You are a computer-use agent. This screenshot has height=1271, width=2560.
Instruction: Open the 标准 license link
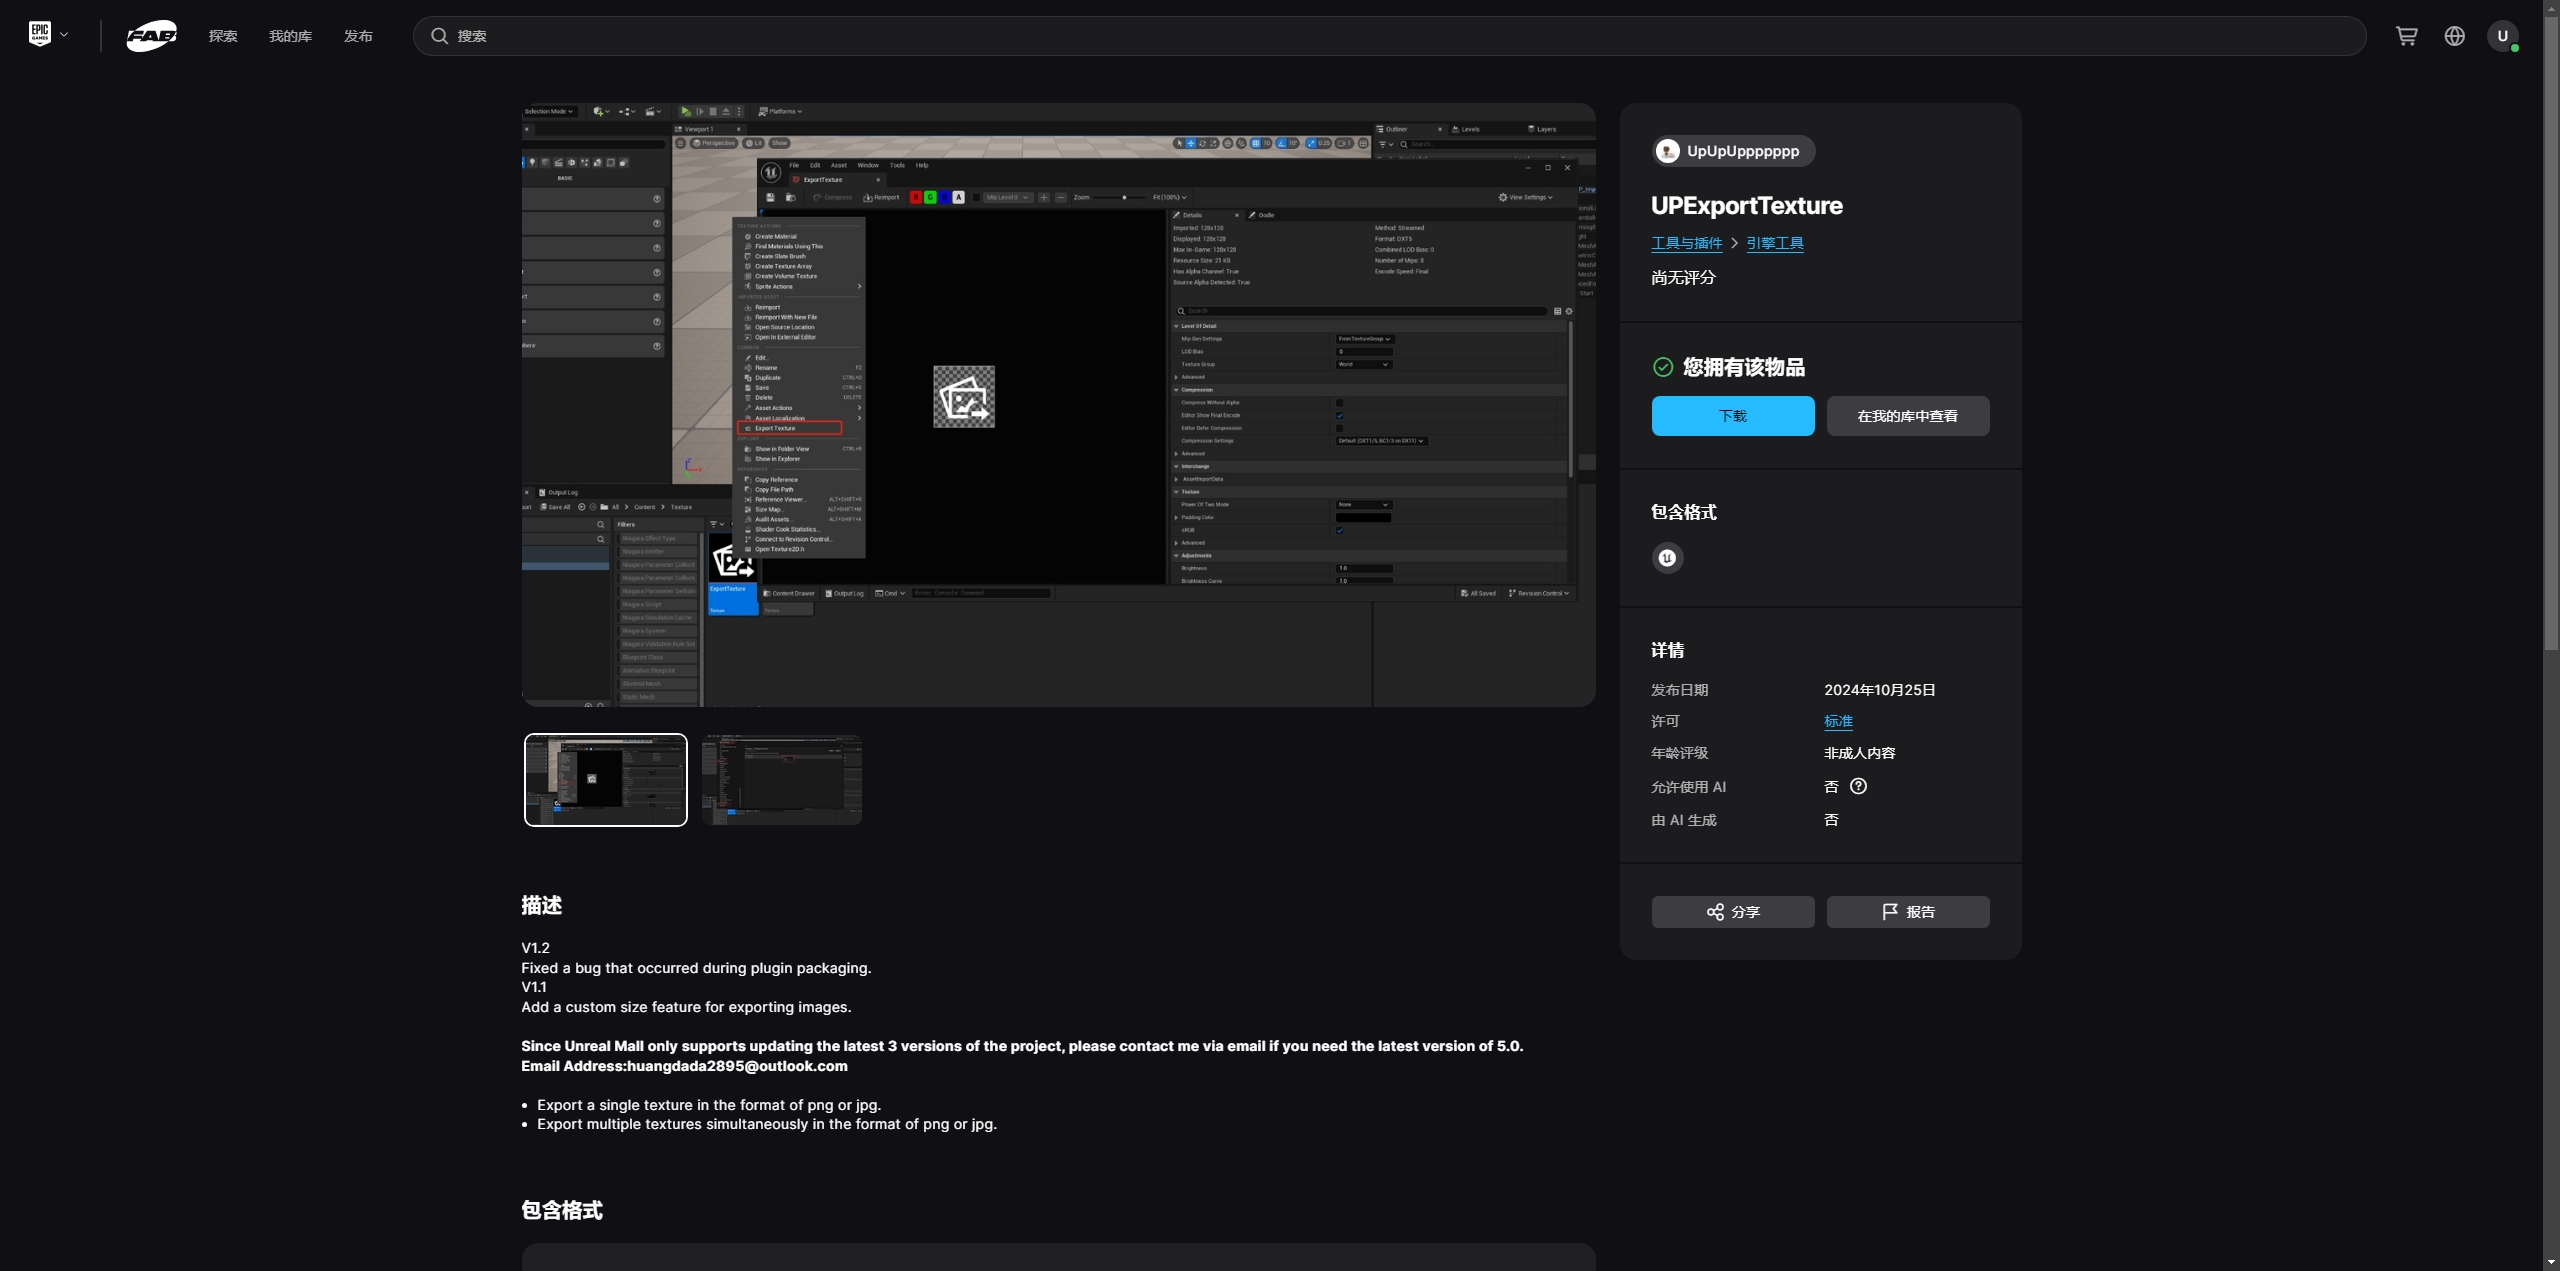[x=1838, y=721]
